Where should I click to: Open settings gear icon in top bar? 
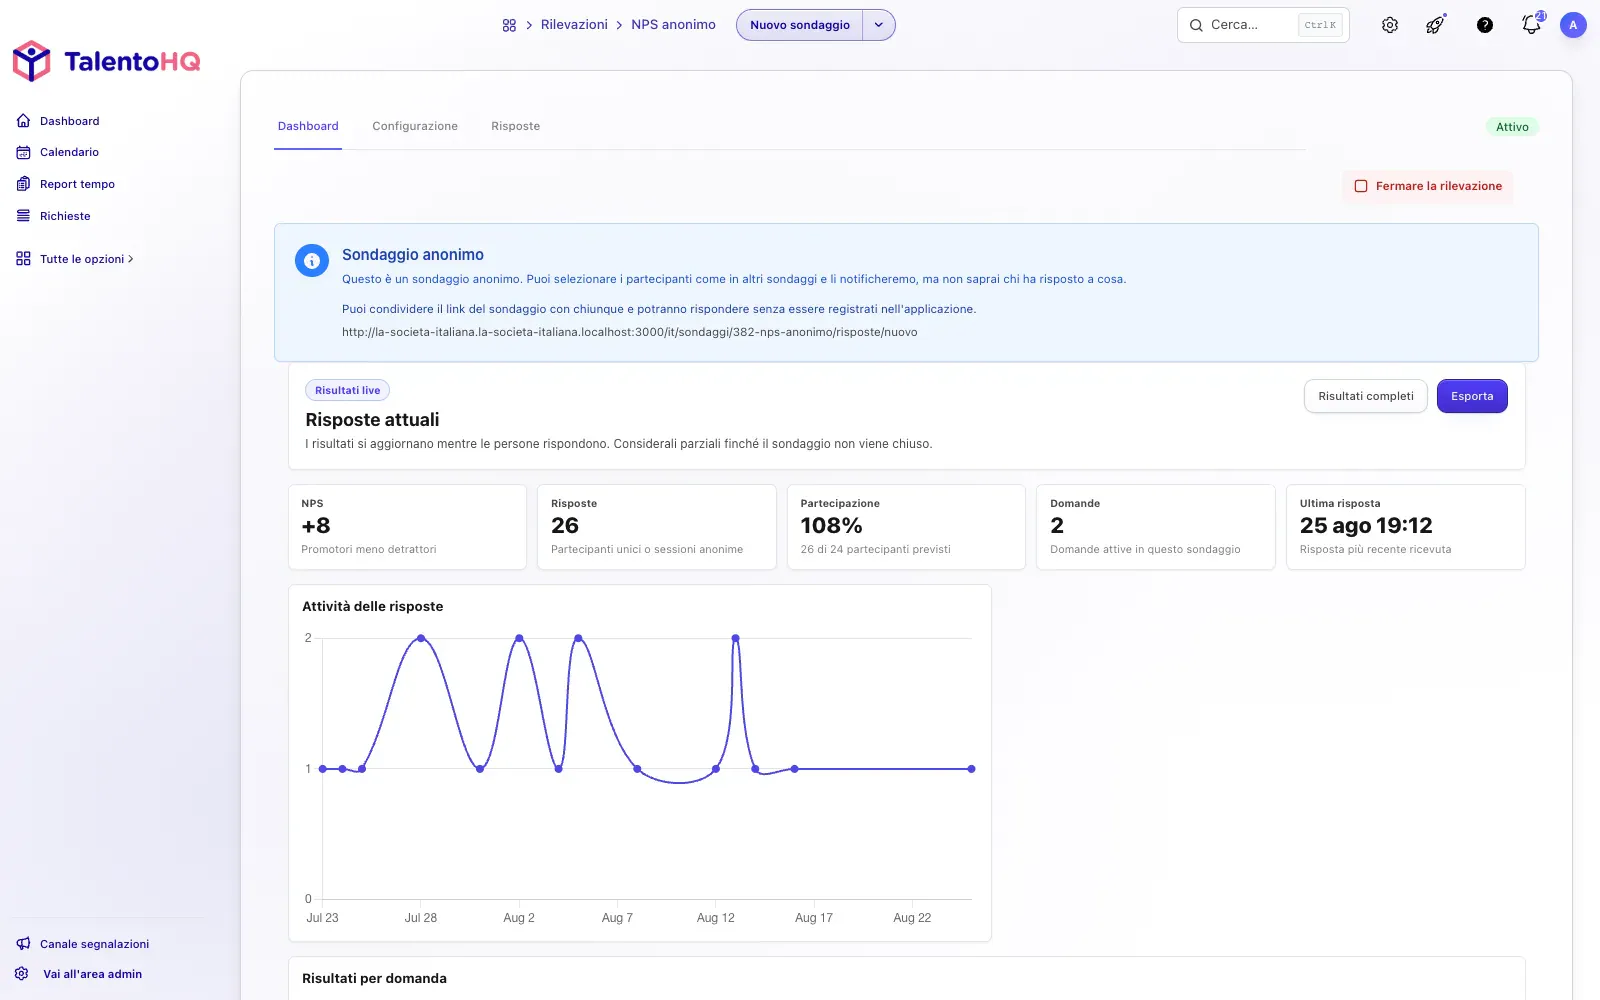(1390, 25)
